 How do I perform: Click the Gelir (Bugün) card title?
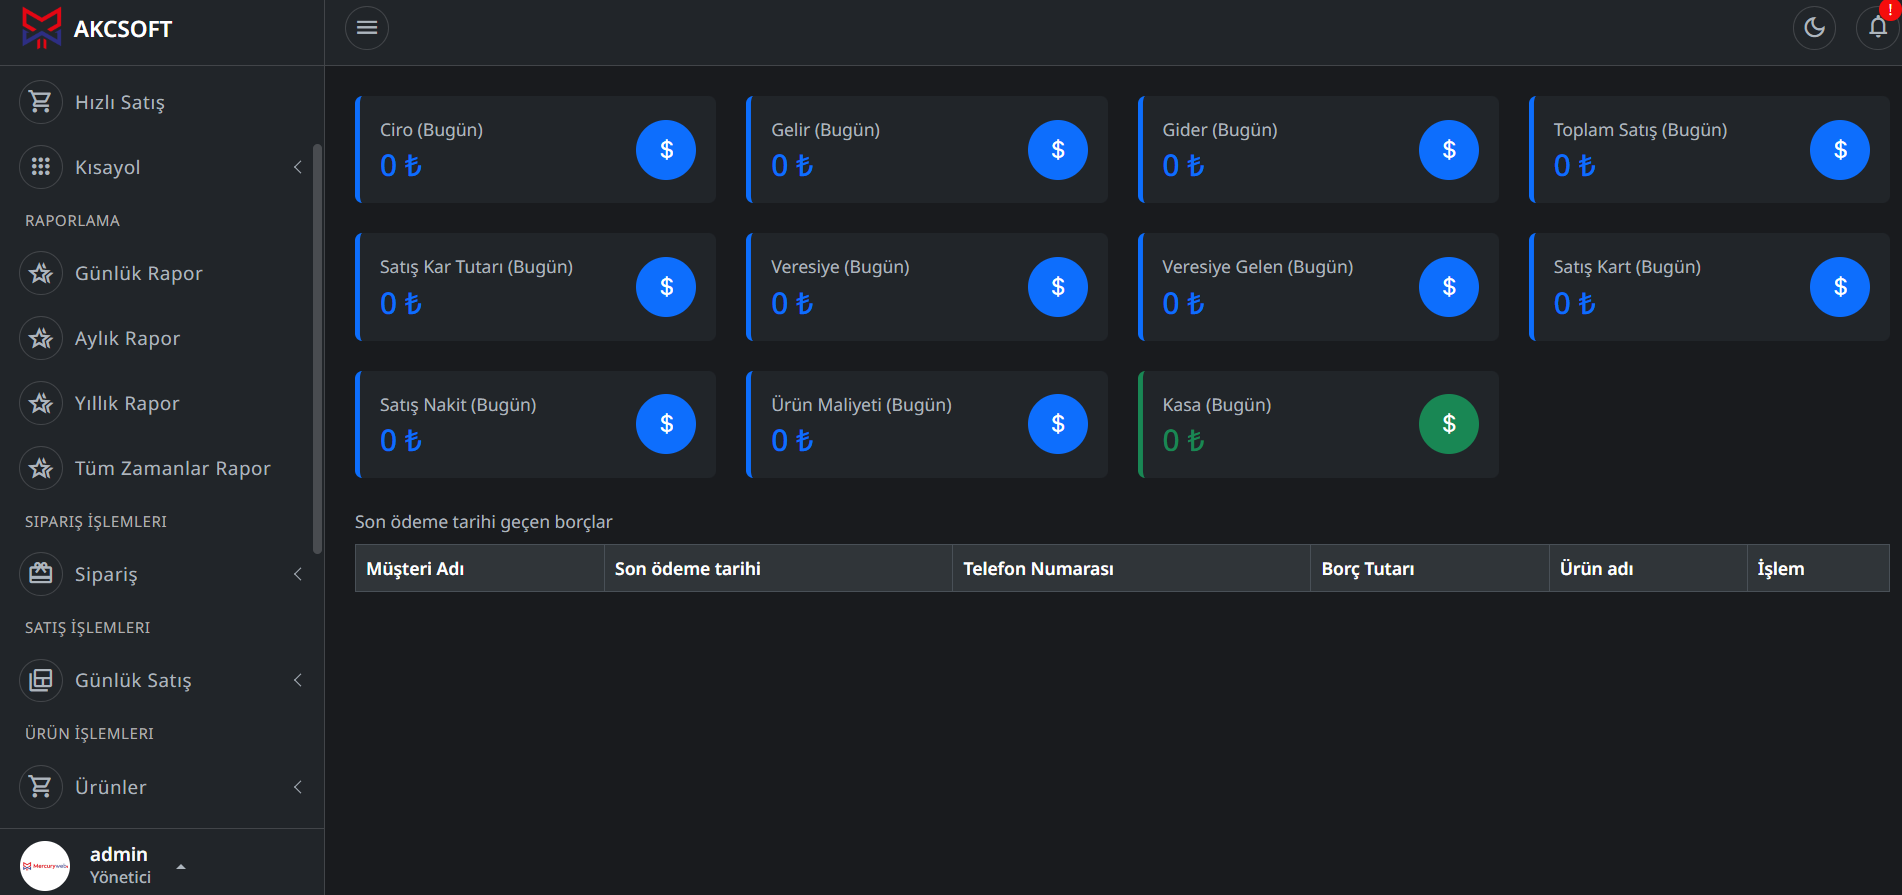(x=825, y=130)
